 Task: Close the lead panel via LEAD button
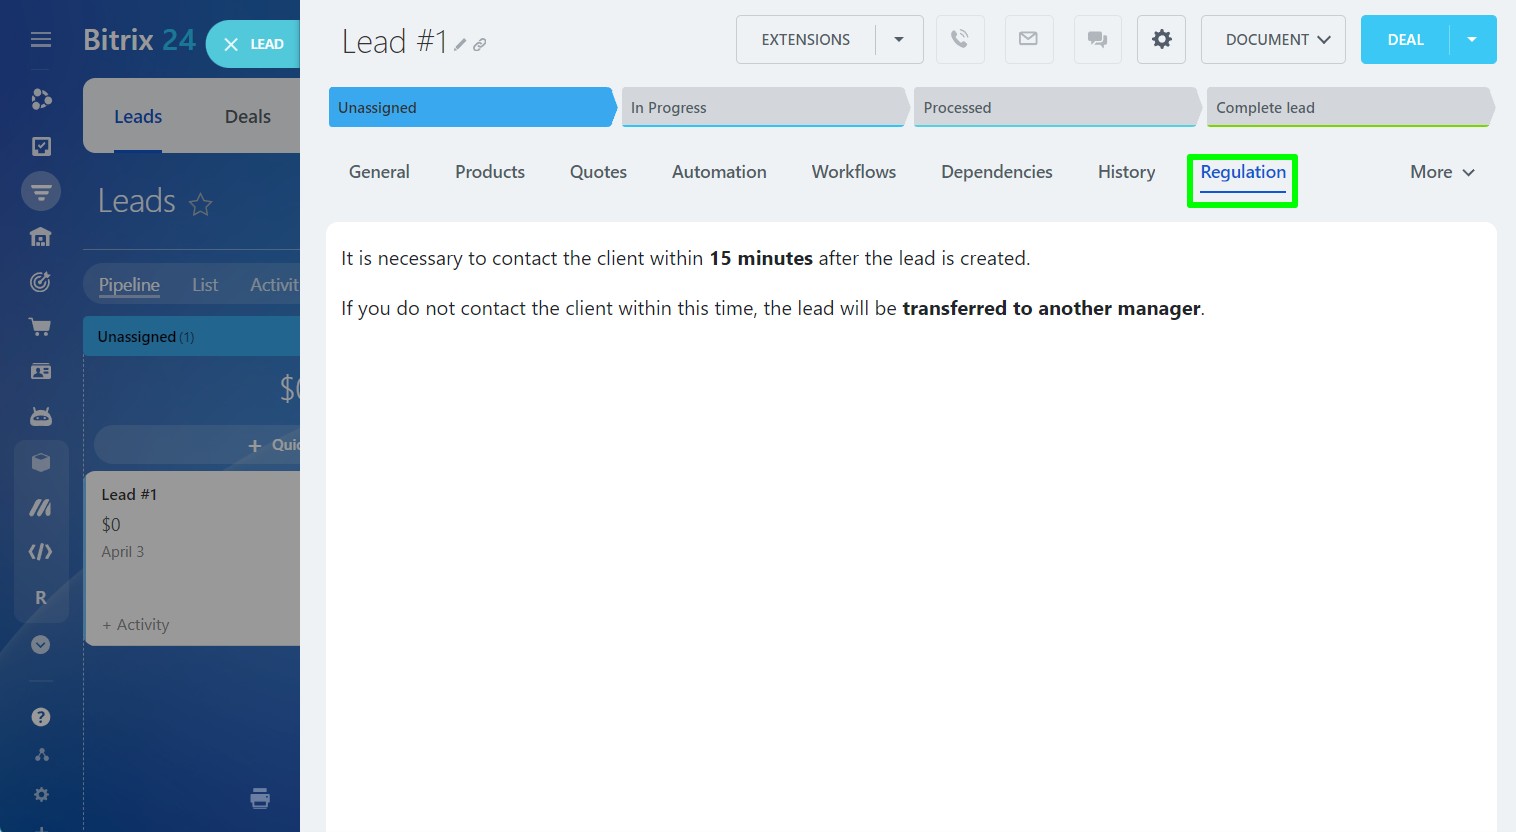(x=253, y=44)
